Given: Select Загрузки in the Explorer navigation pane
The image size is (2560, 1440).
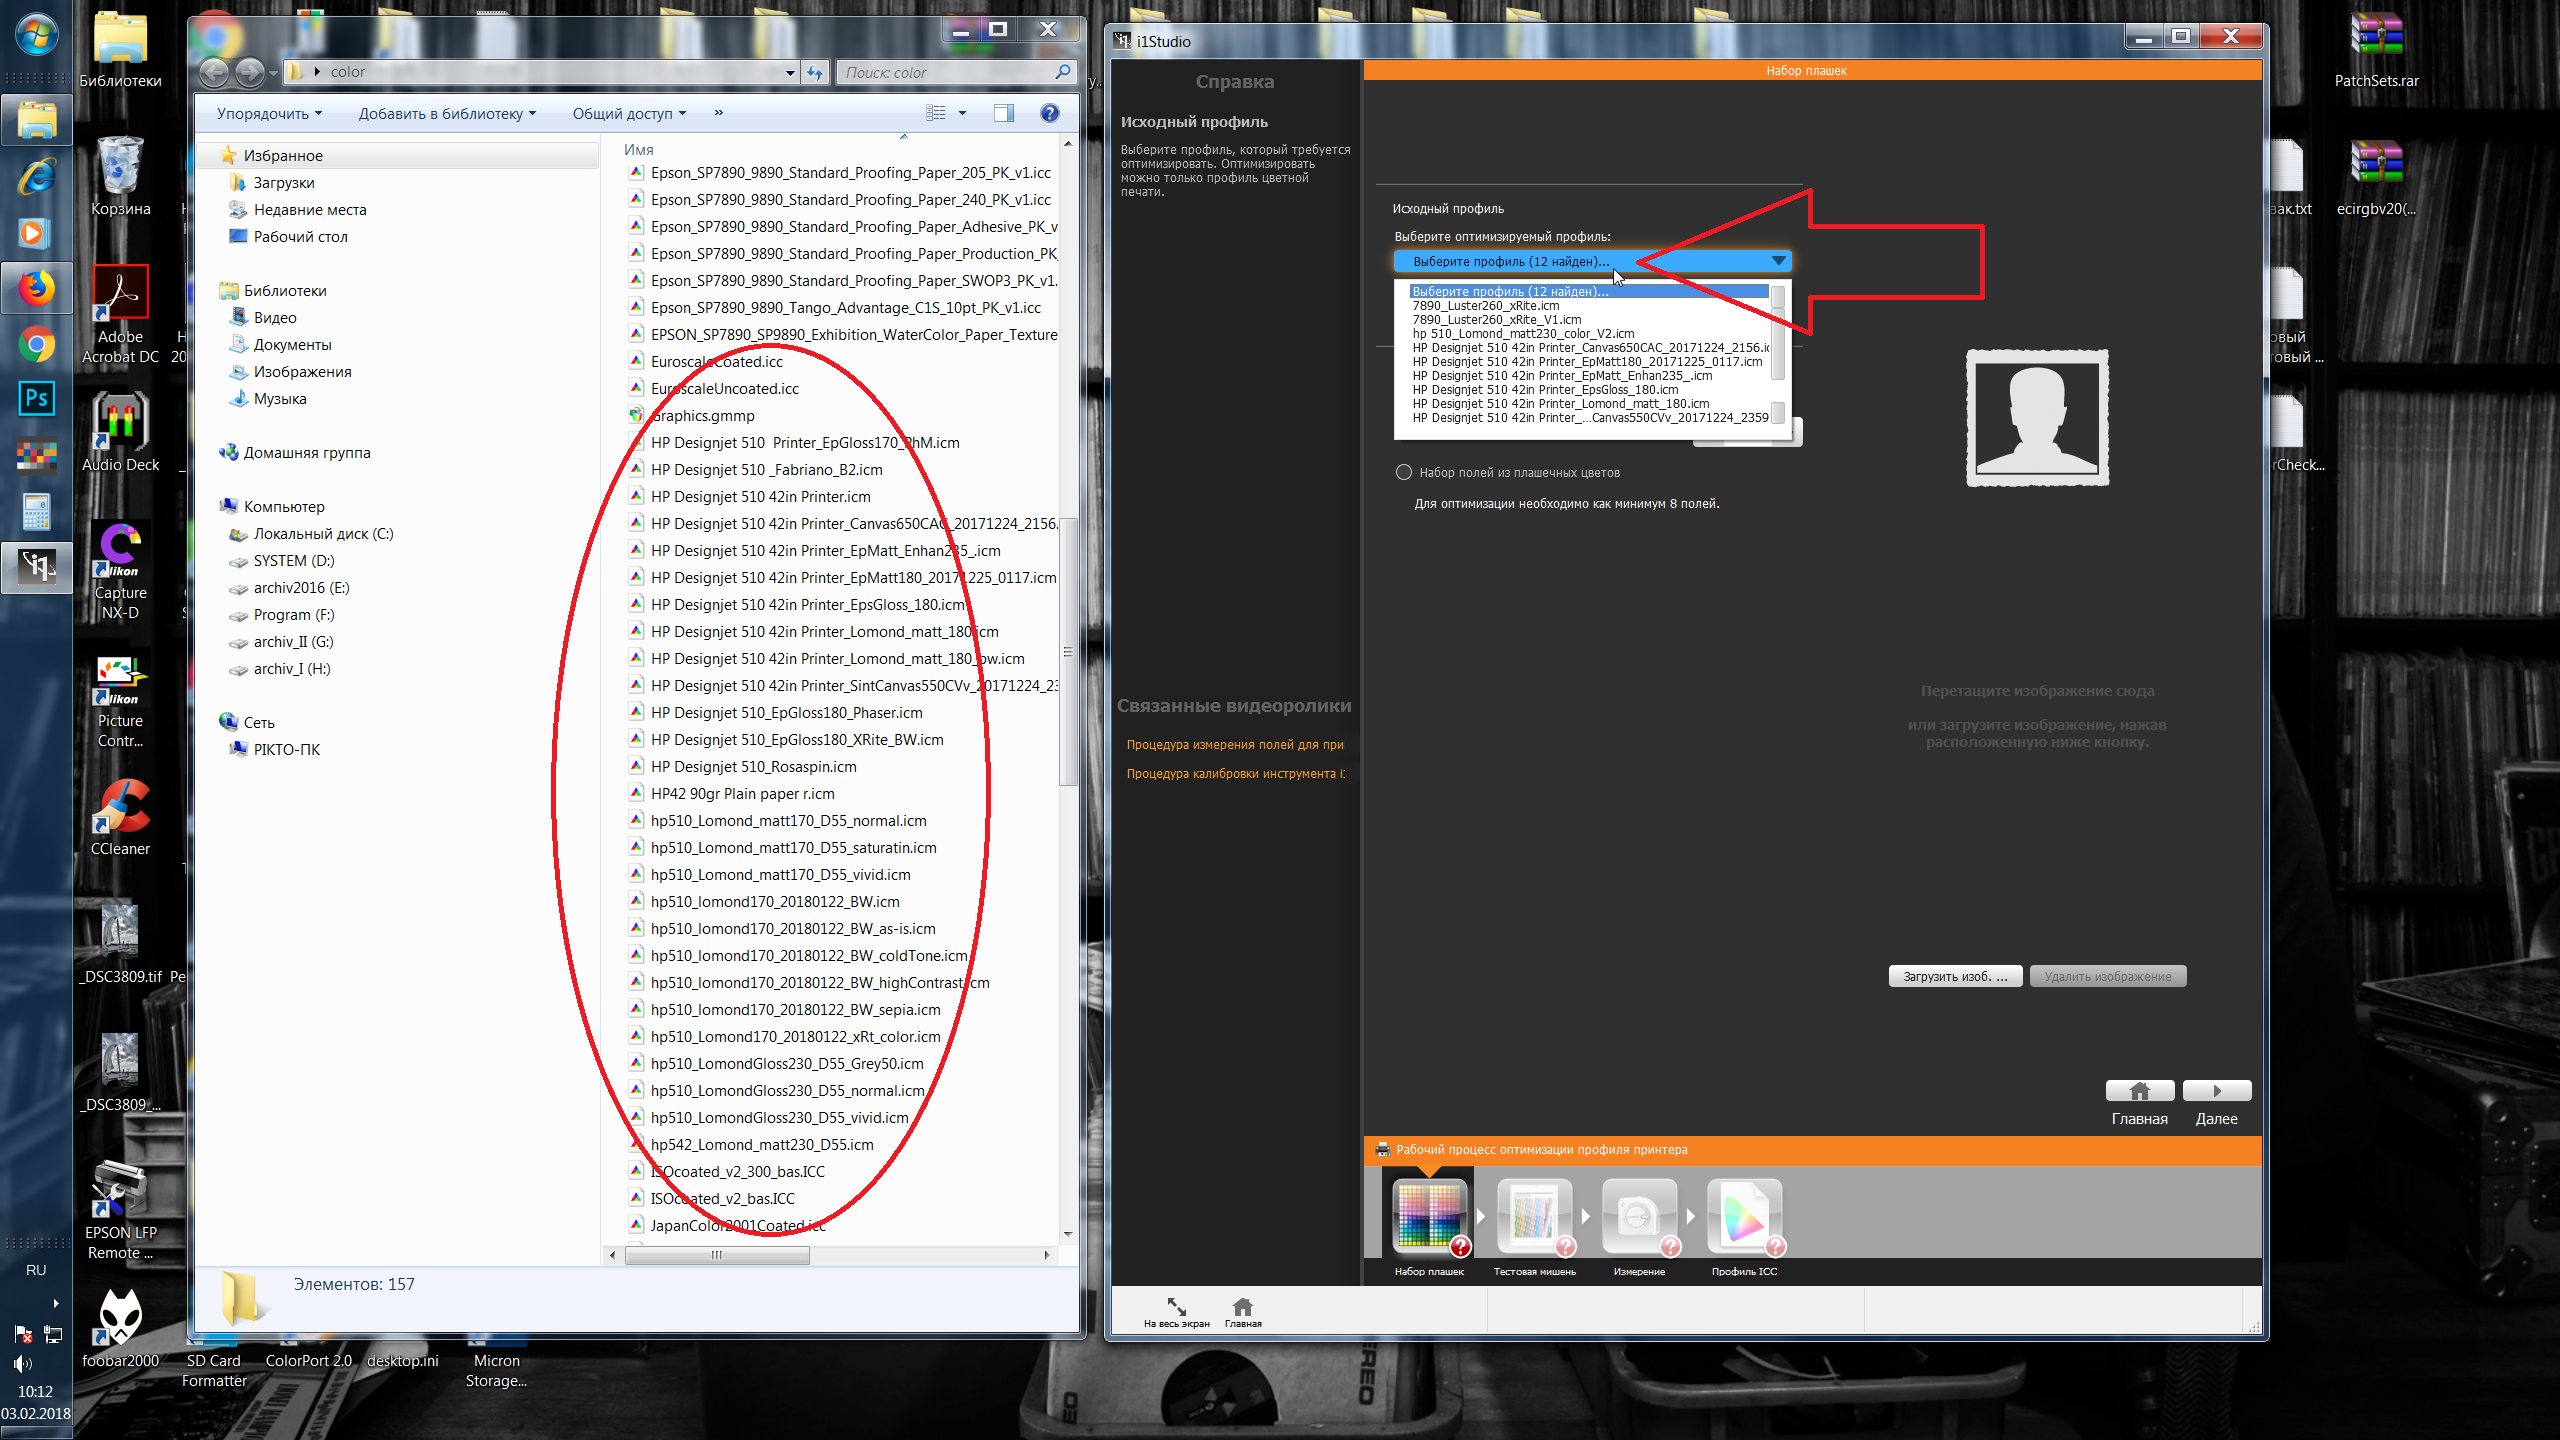Looking at the screenshot, I should point(284,183).
